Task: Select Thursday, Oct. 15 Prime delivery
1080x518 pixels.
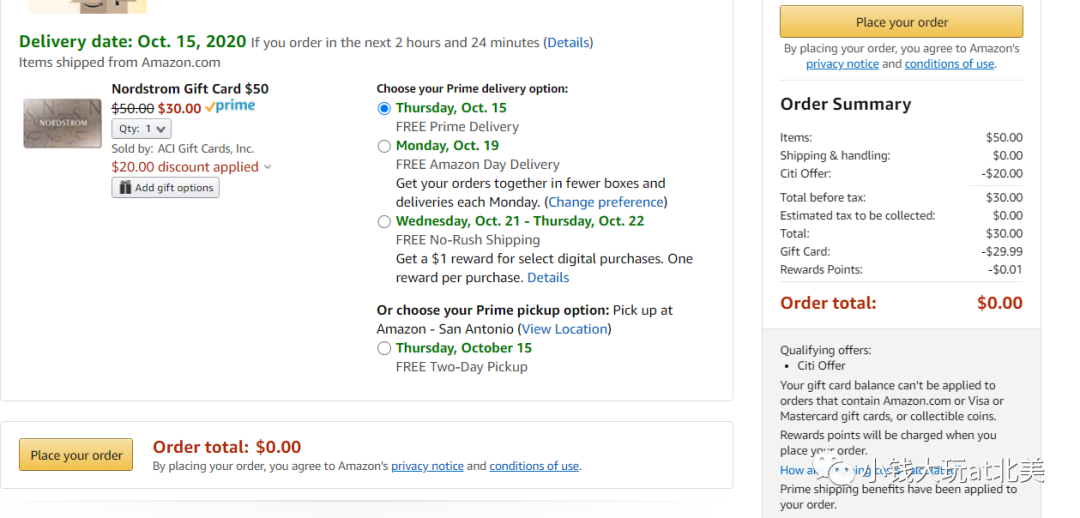Action: [384, 108]
